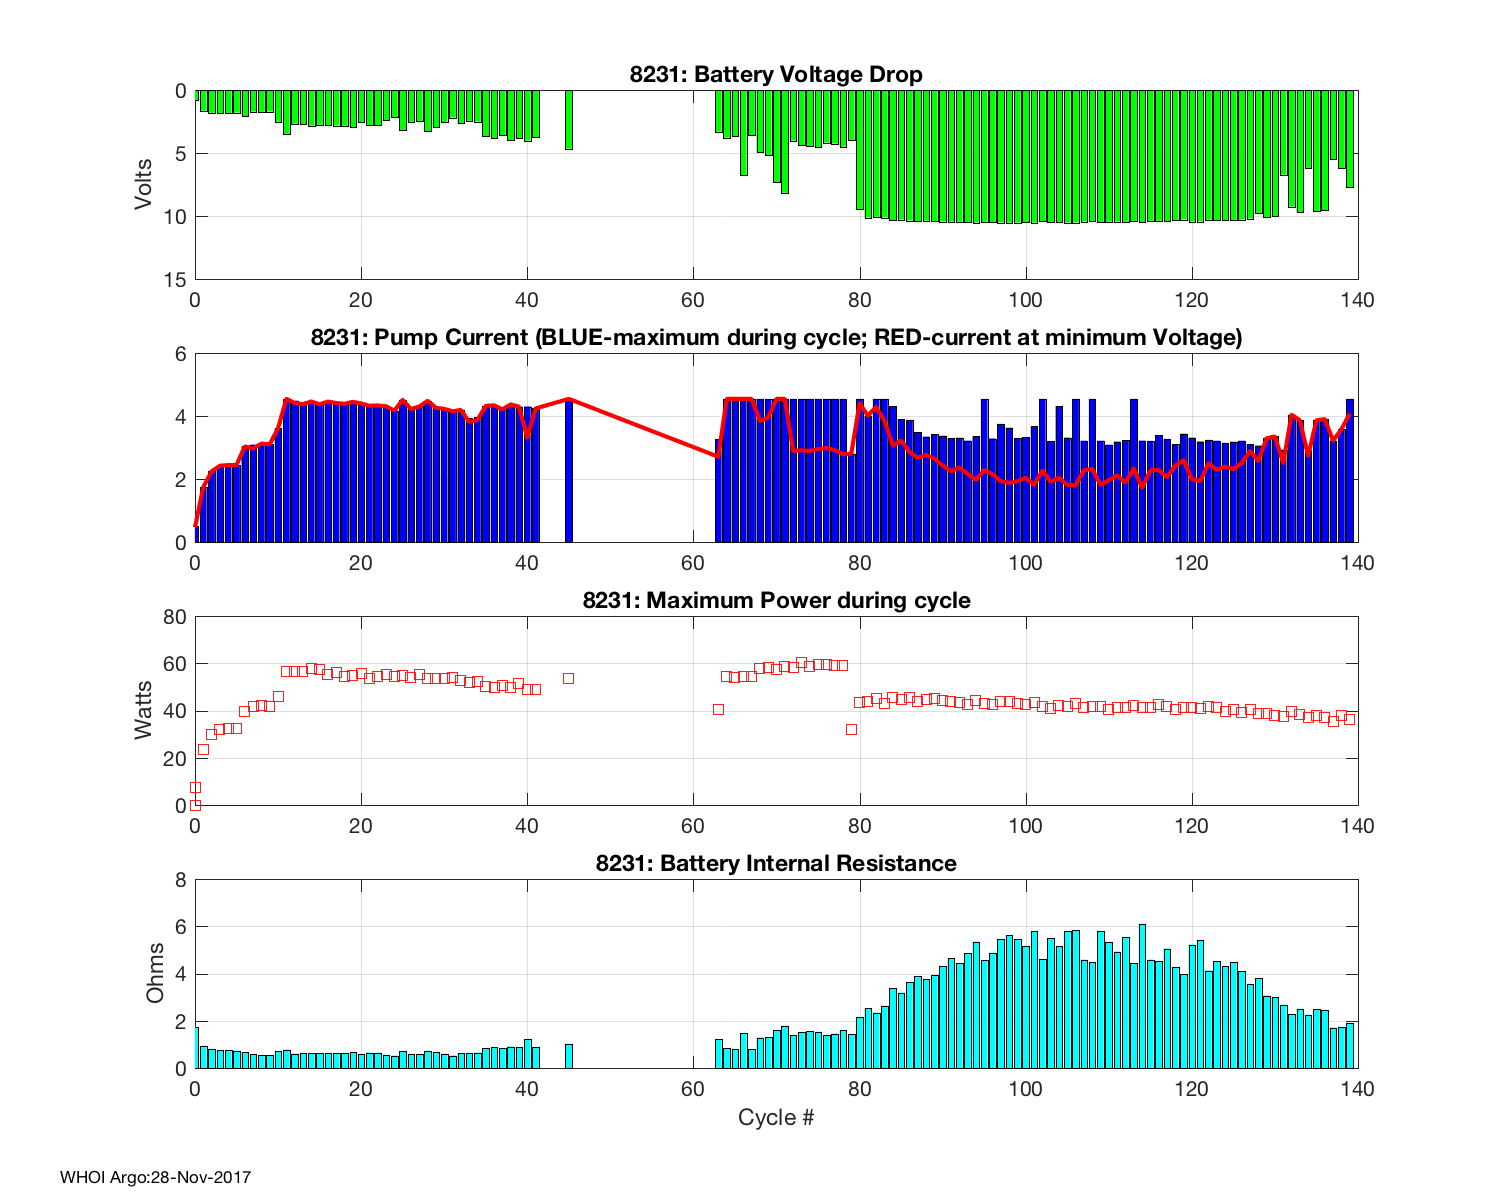Click the Watts y-axis label
The height and width of the screenshot is (1200, 1500).
(x=144, y=710)
